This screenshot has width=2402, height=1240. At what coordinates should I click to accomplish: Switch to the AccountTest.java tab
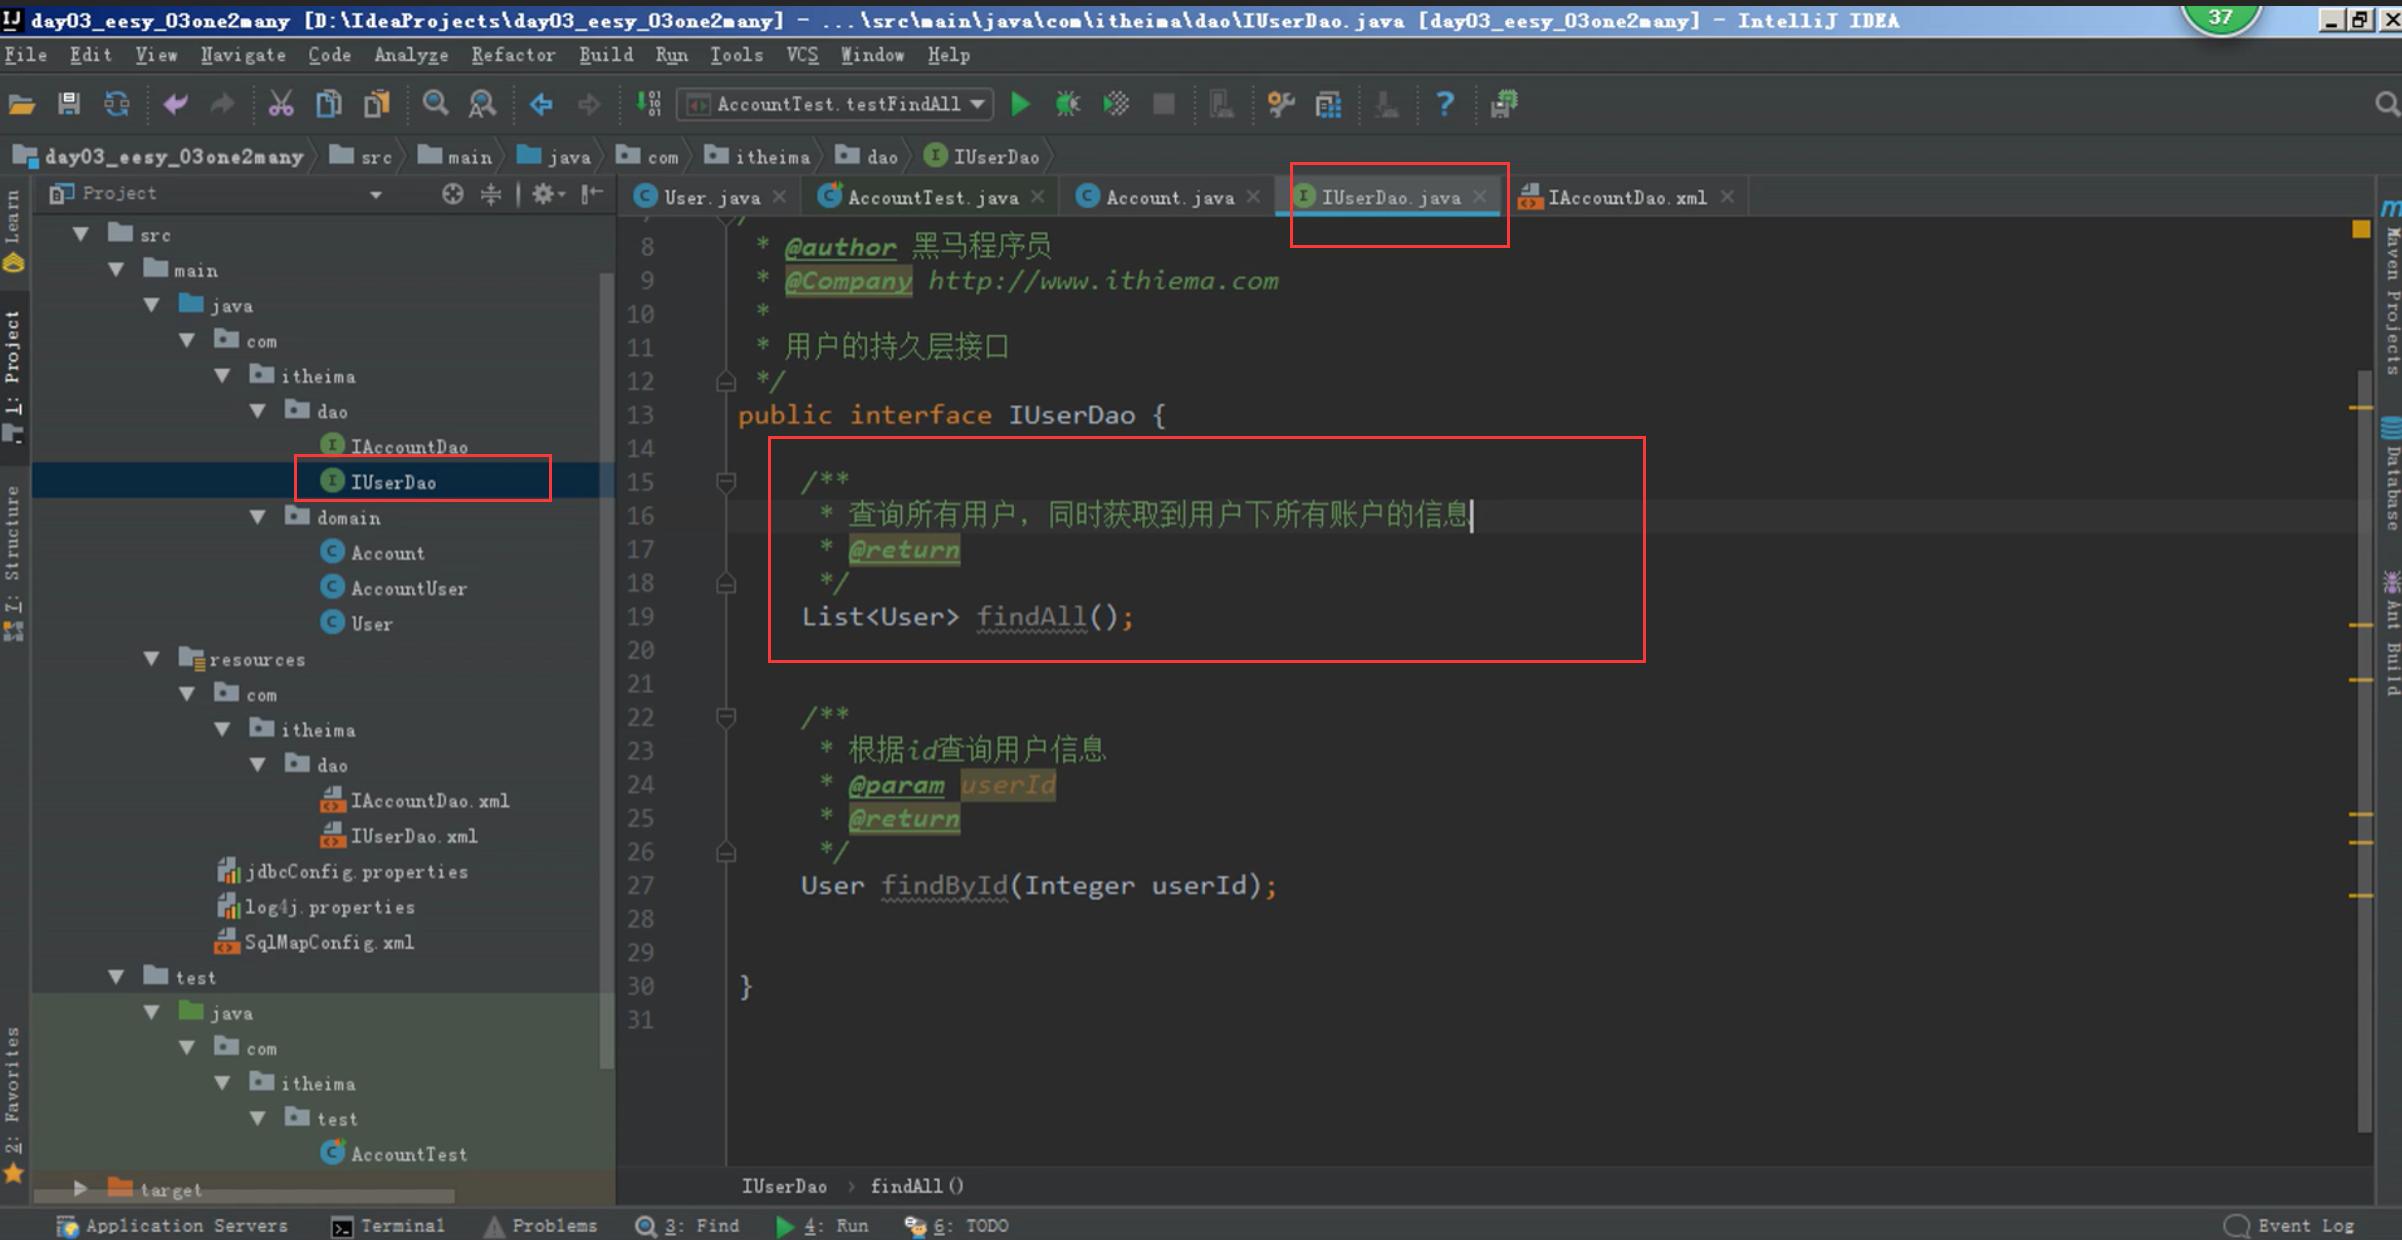point(932,198)
